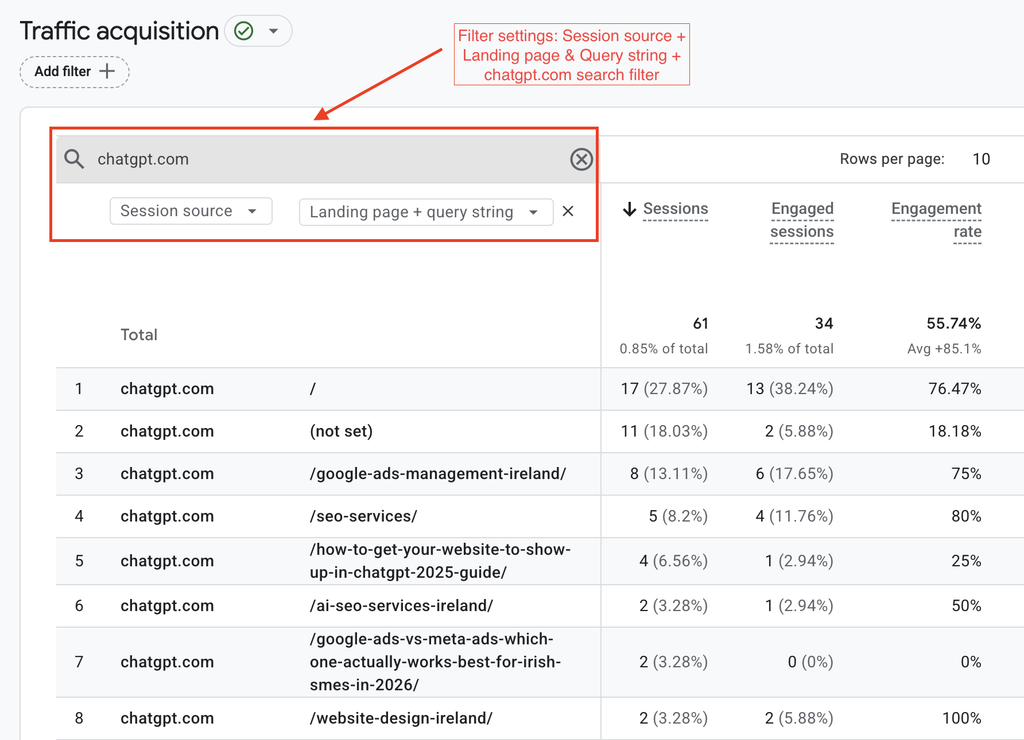
Task: Click sessions value 8 (13.11%)
Action: [669, 474]
